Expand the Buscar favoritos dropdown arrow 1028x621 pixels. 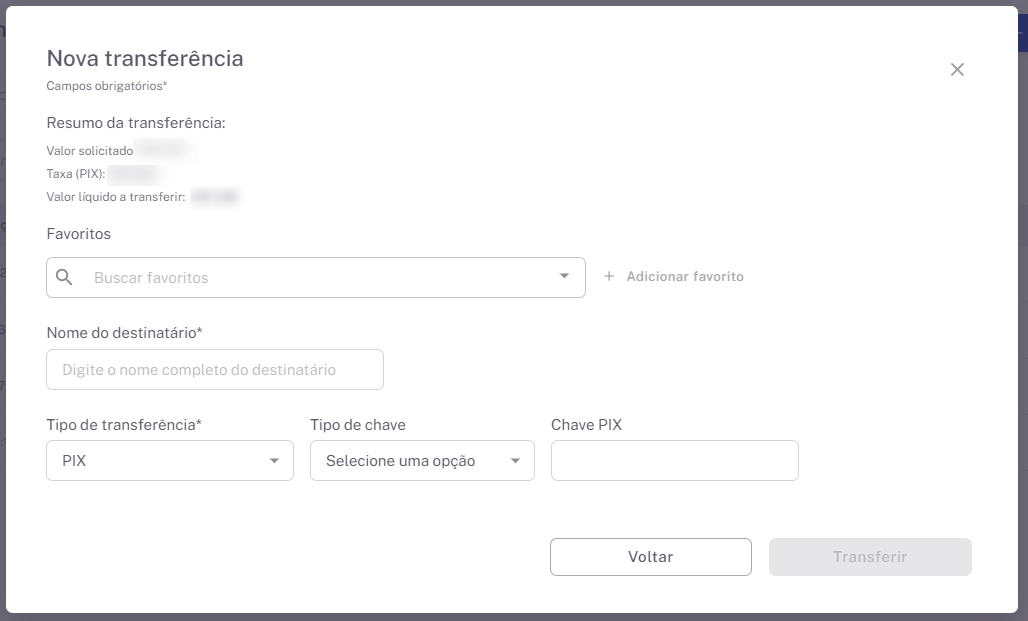(564, 277)
